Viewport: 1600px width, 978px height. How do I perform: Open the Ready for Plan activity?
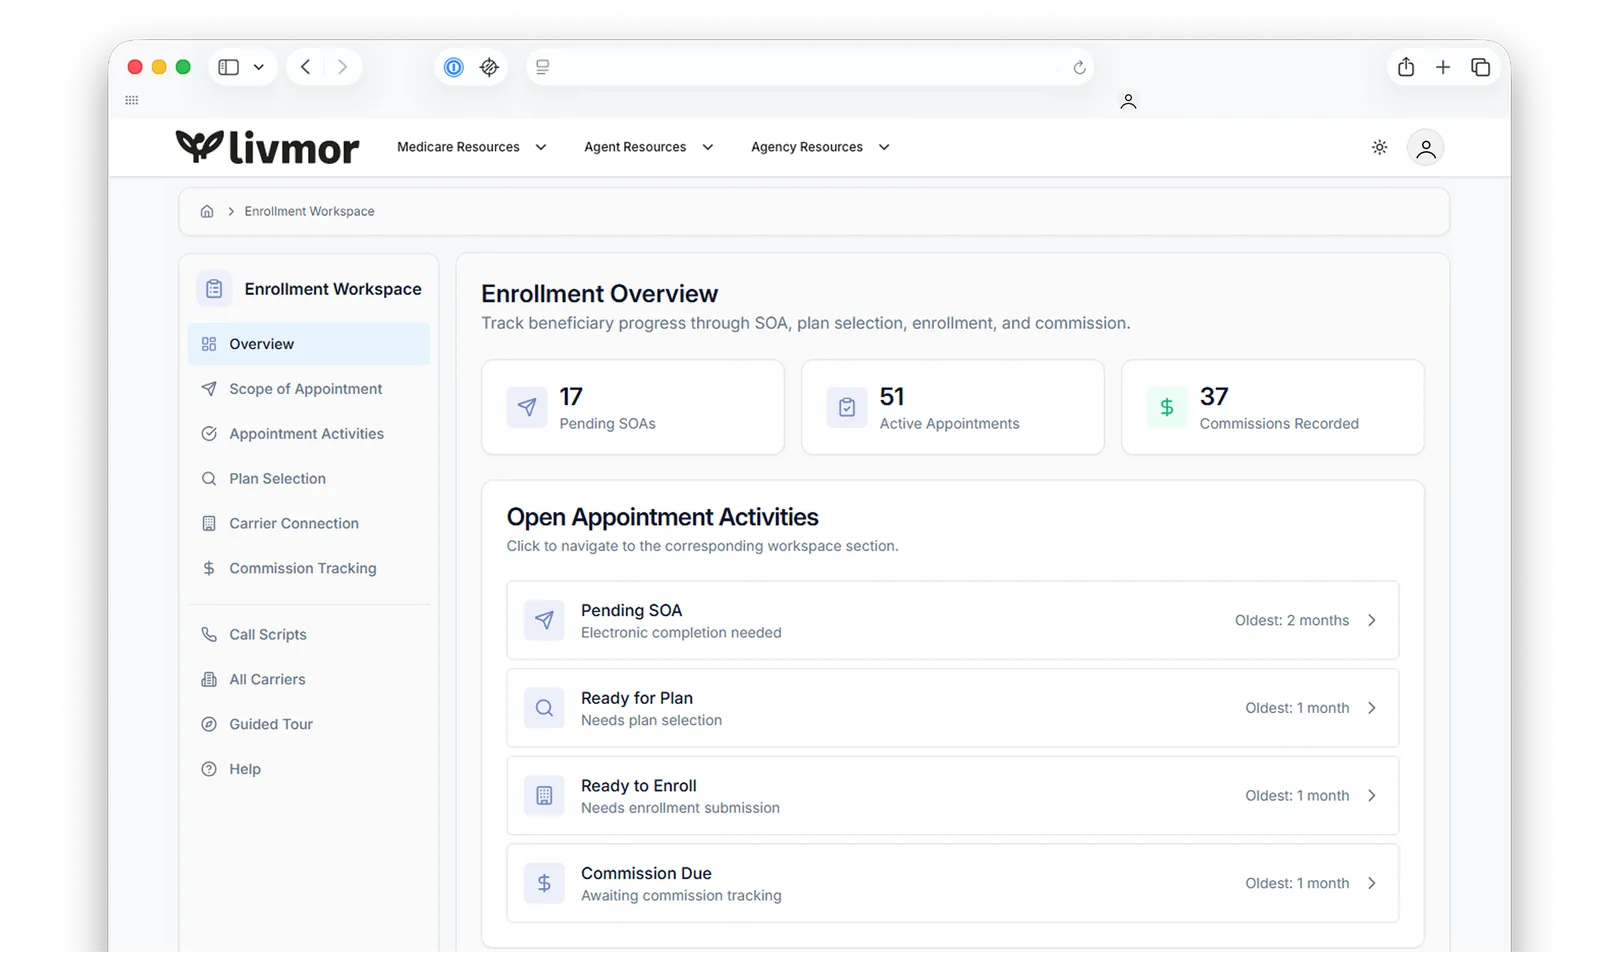(953, 708)
